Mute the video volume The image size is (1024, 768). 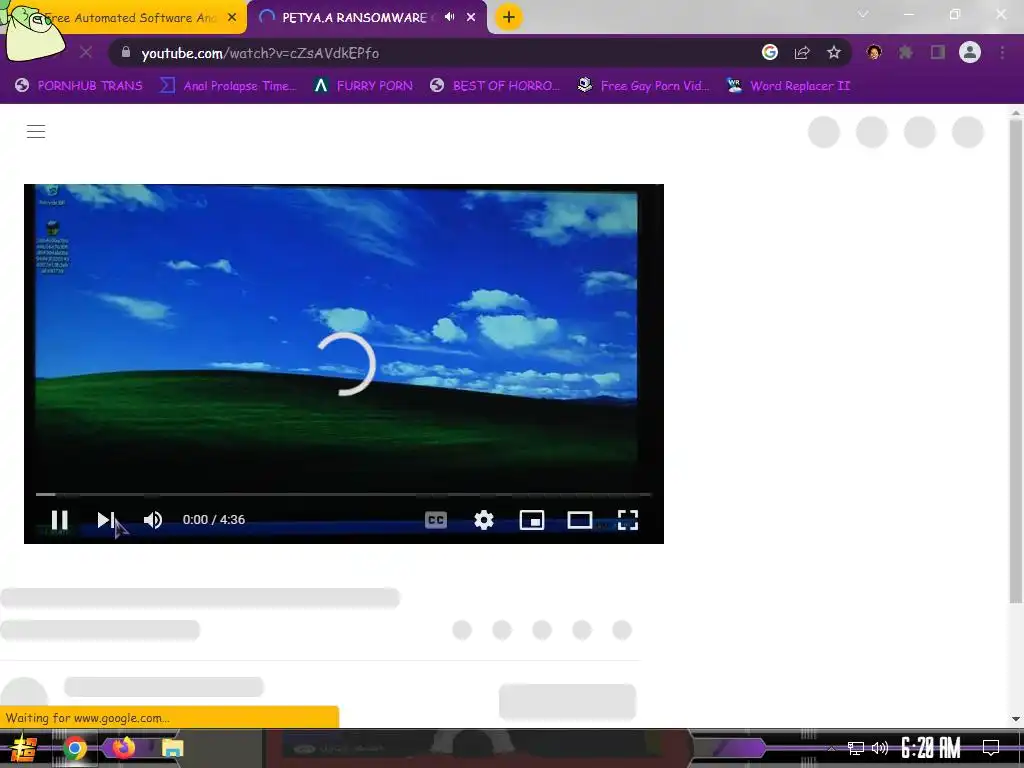click(153, 520)
